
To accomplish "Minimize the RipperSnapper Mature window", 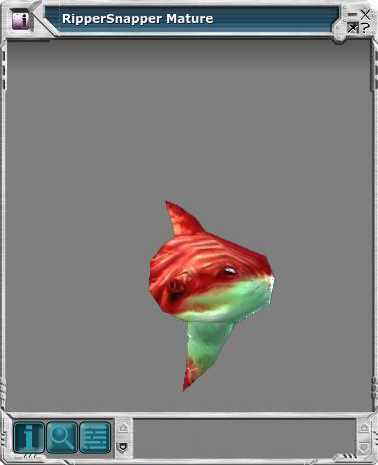I will pos(352,15).
